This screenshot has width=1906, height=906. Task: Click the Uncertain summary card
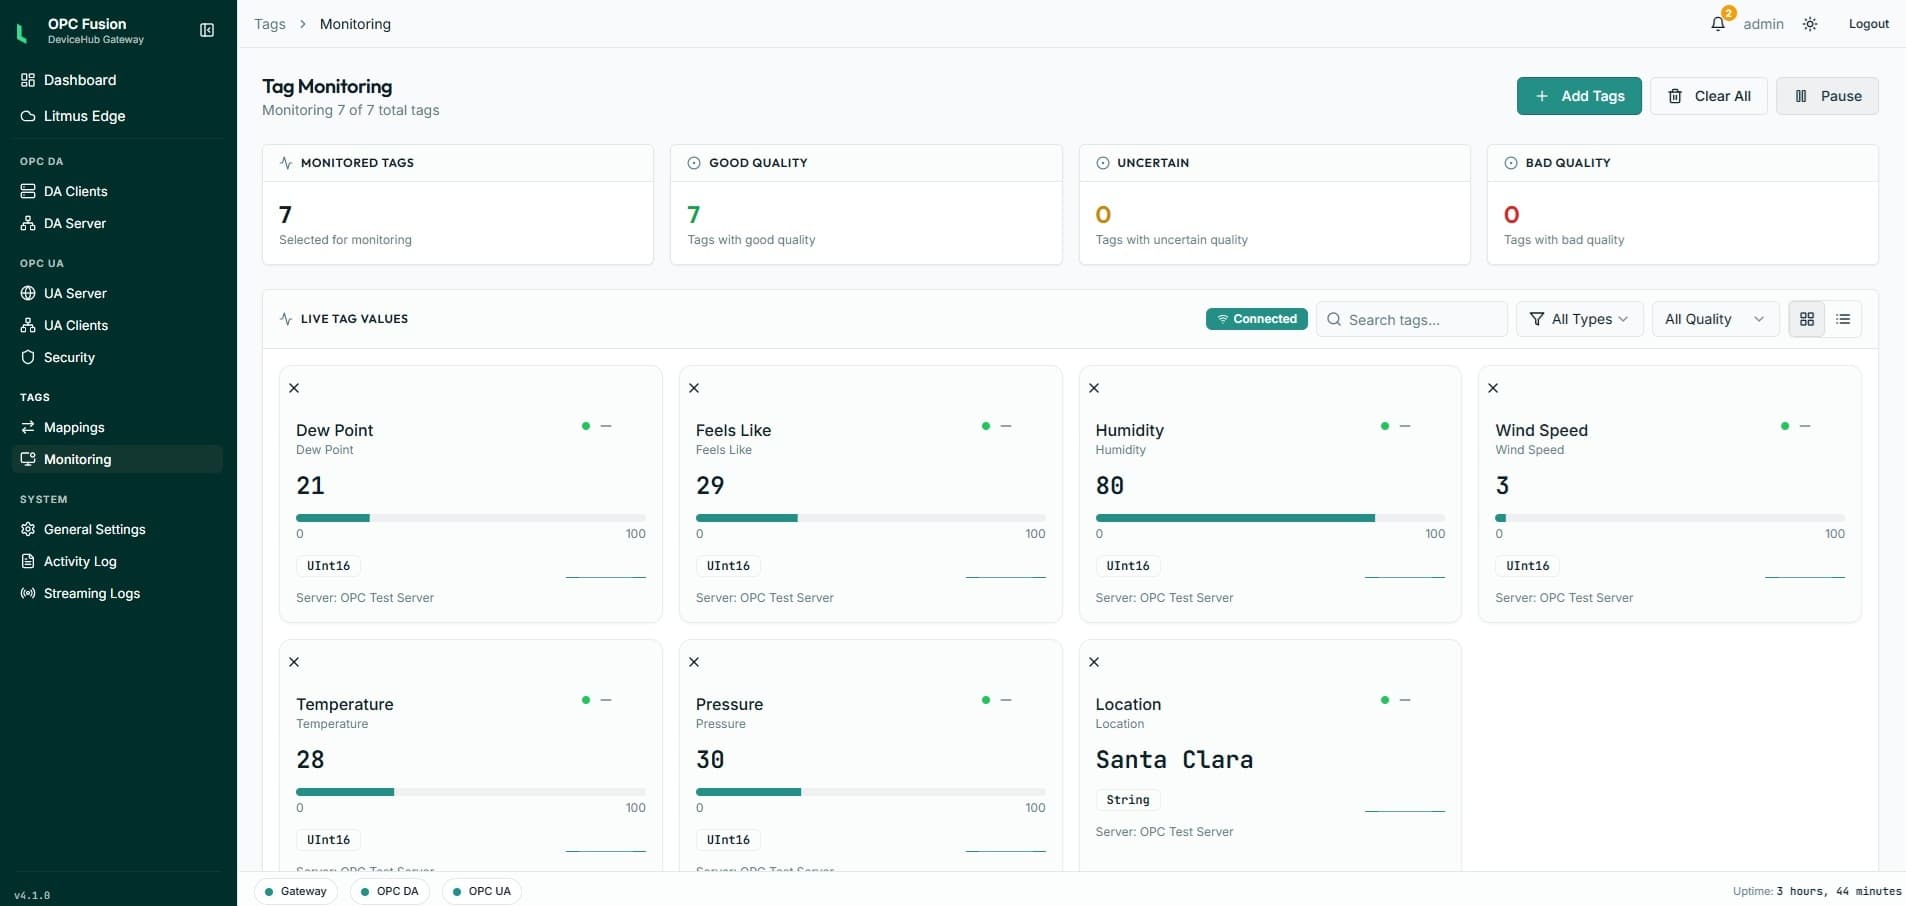(x=1275, y=204)
